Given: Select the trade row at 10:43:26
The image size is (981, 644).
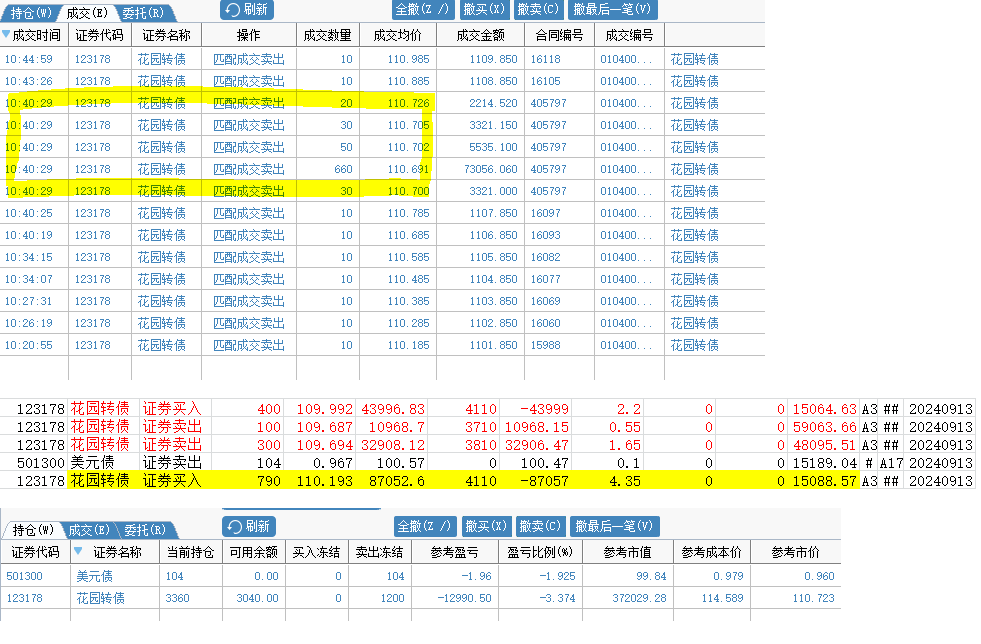Looking at the screenshot, I should [x=382, y=81].
